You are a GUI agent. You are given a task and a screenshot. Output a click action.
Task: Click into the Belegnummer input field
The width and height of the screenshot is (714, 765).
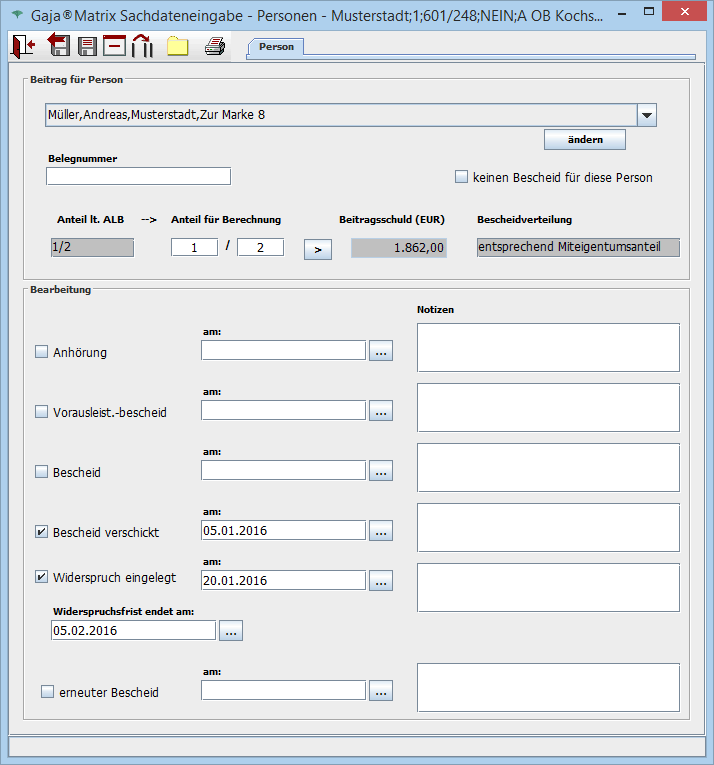pyautogui.click(x=138, y=176)
